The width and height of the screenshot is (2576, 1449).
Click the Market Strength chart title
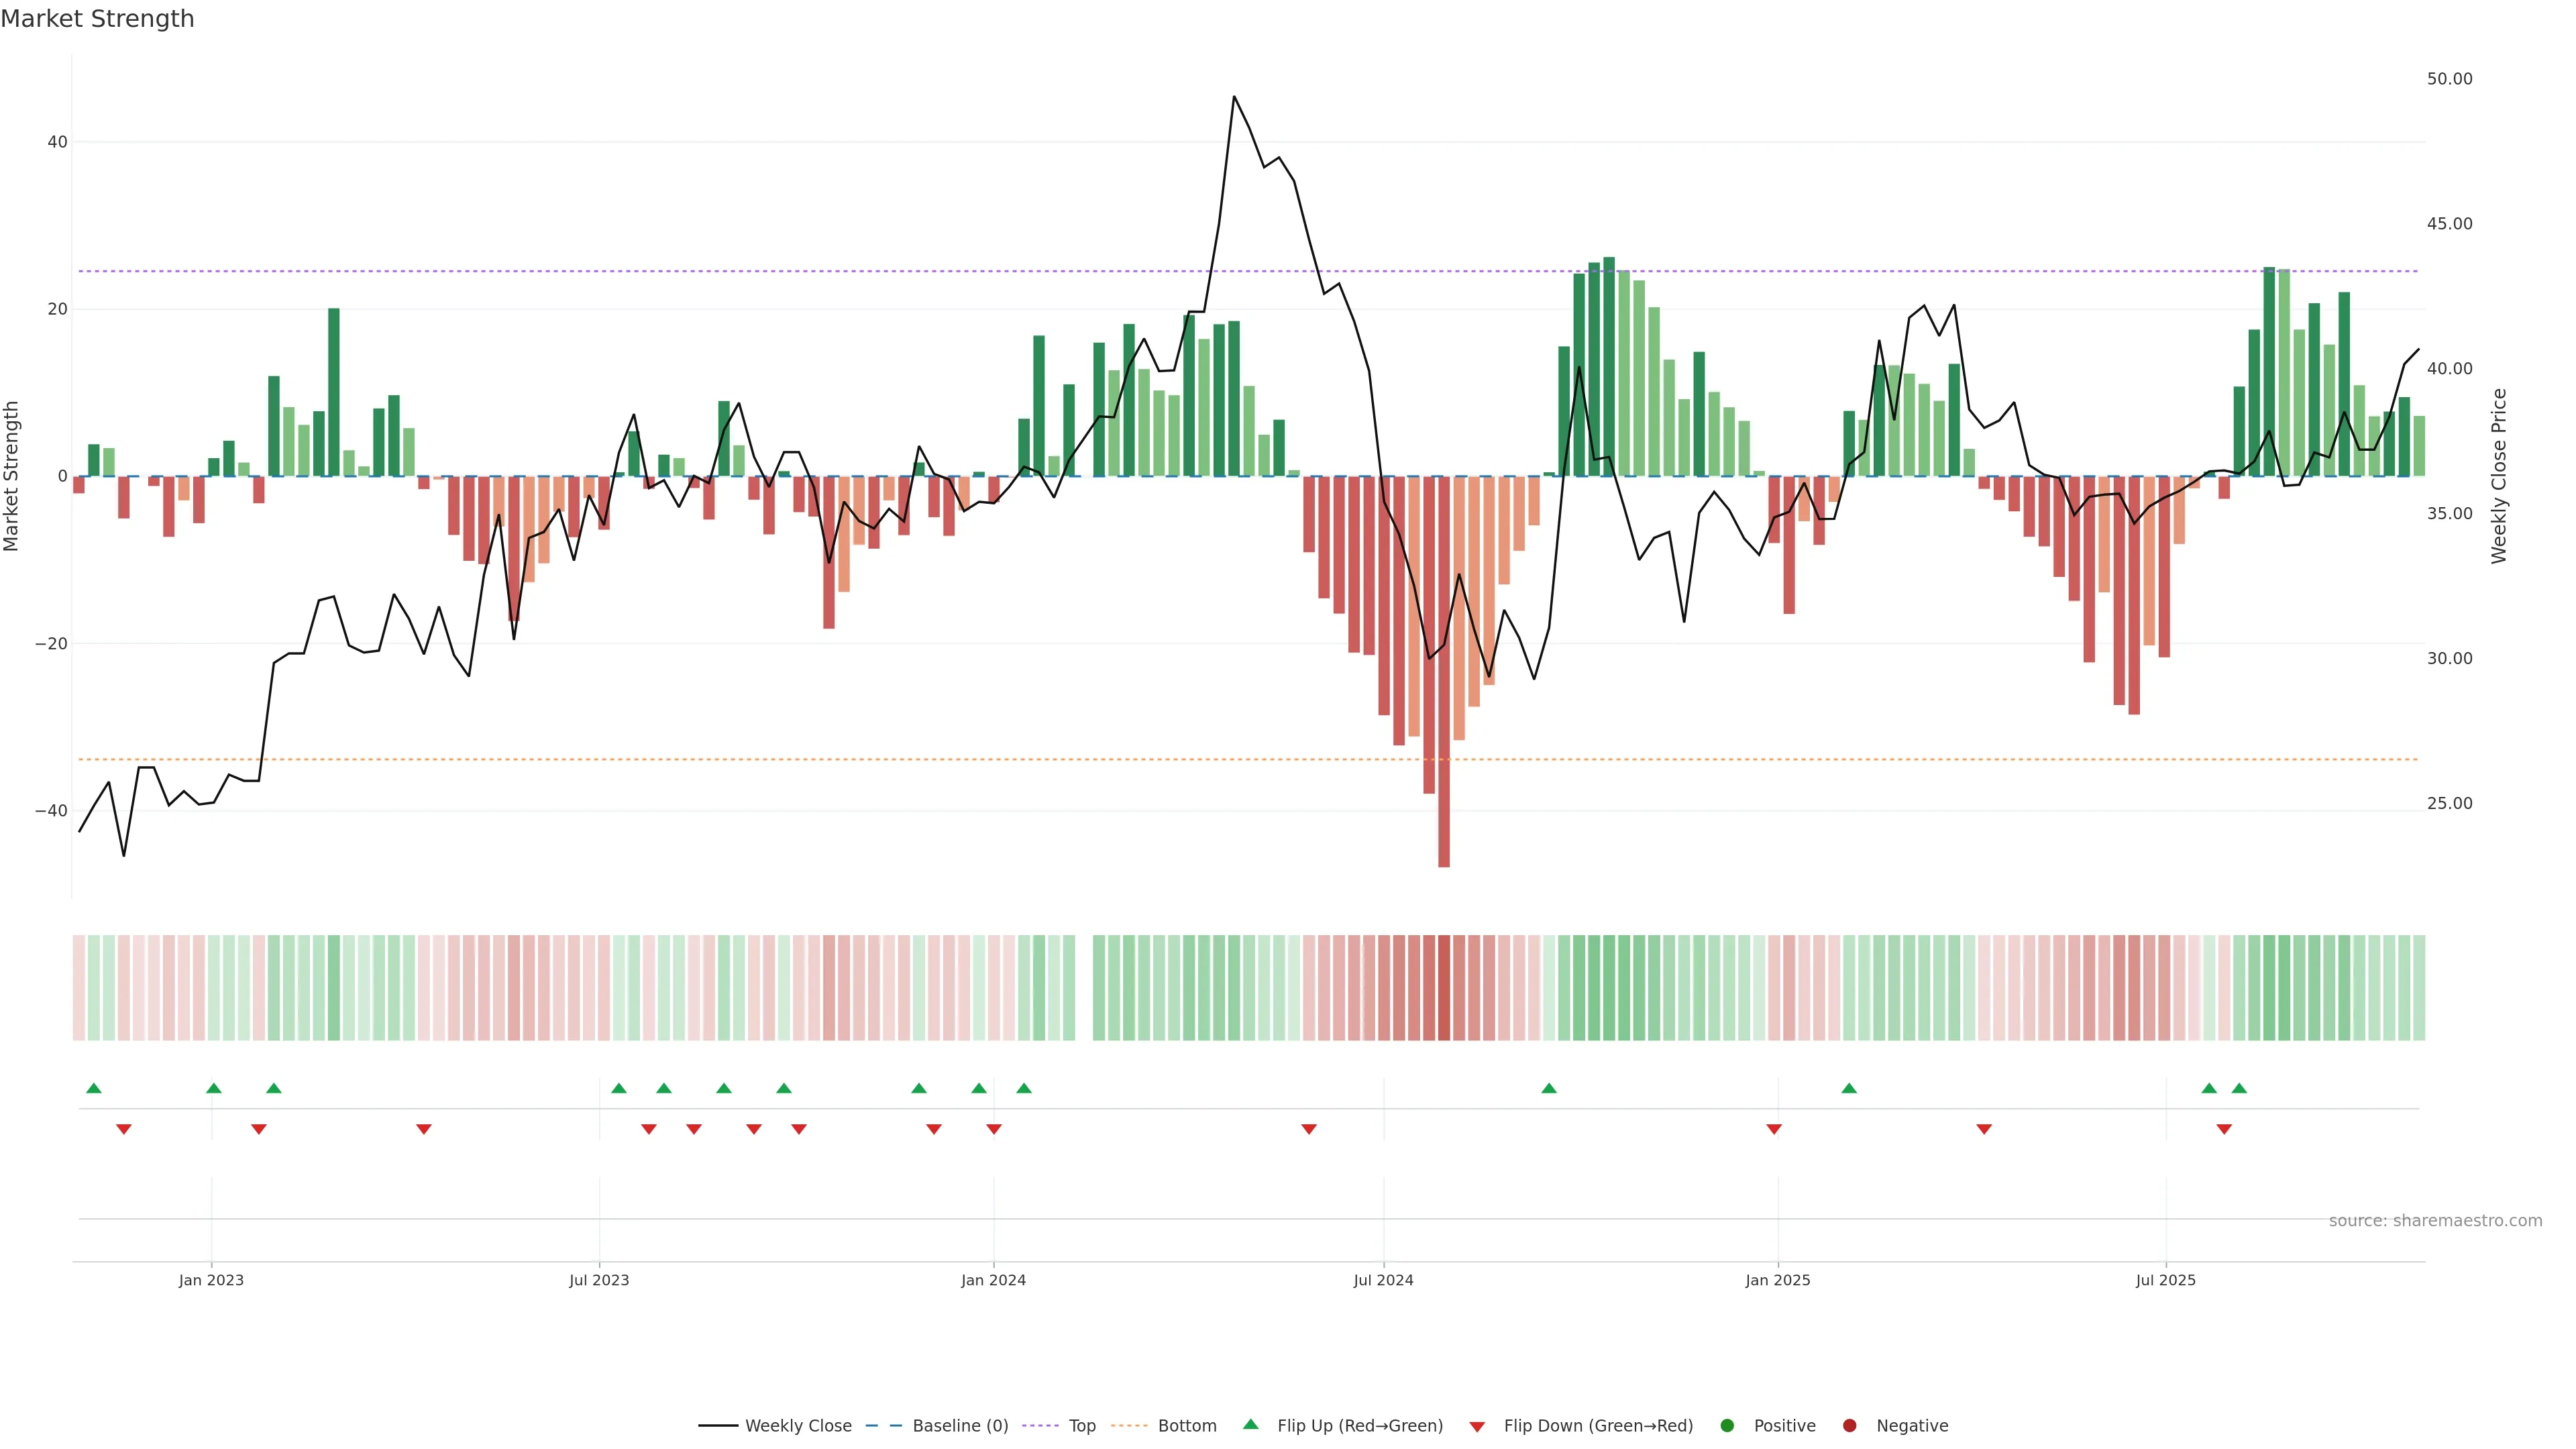[97, 19]
